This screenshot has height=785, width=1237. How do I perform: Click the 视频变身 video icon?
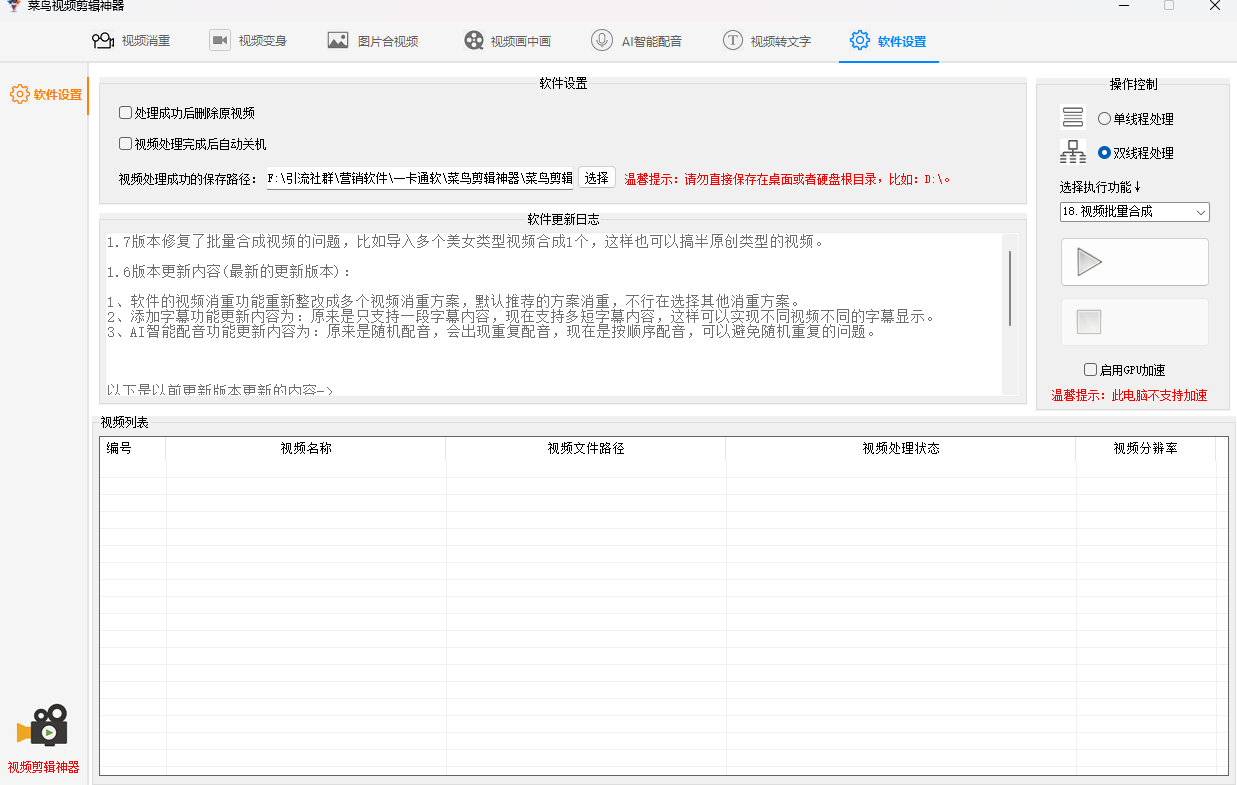tap(220, 41)
